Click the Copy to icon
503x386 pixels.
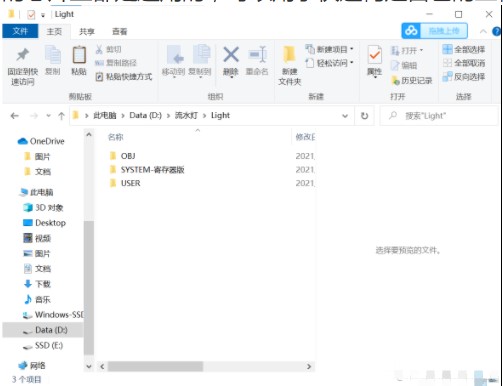(201, 54)
